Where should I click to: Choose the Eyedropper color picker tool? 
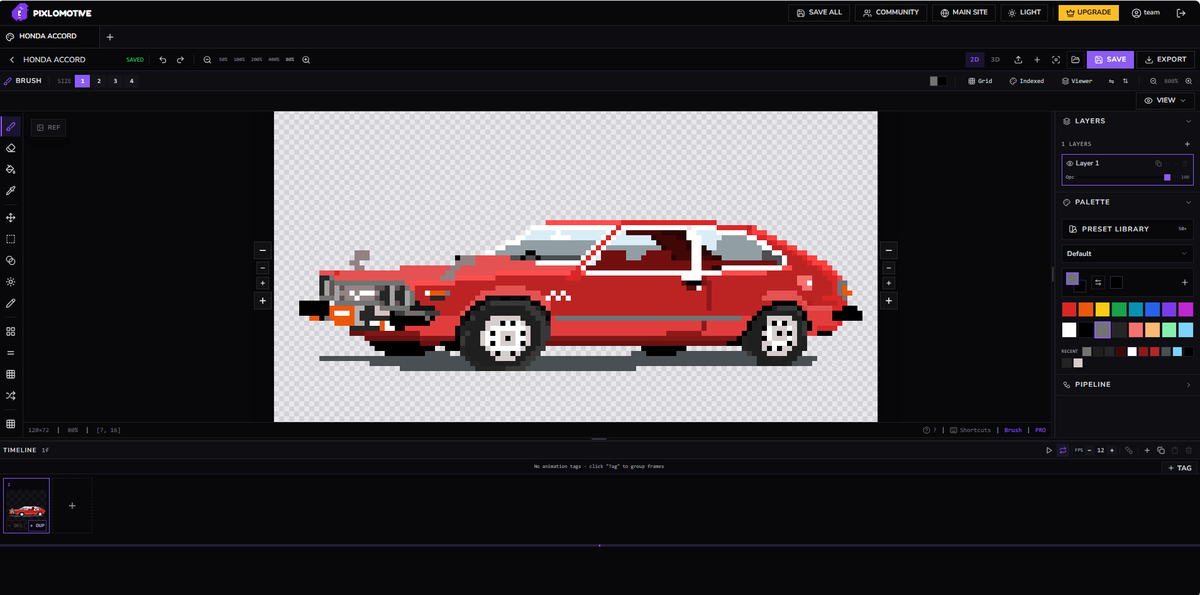11,190
